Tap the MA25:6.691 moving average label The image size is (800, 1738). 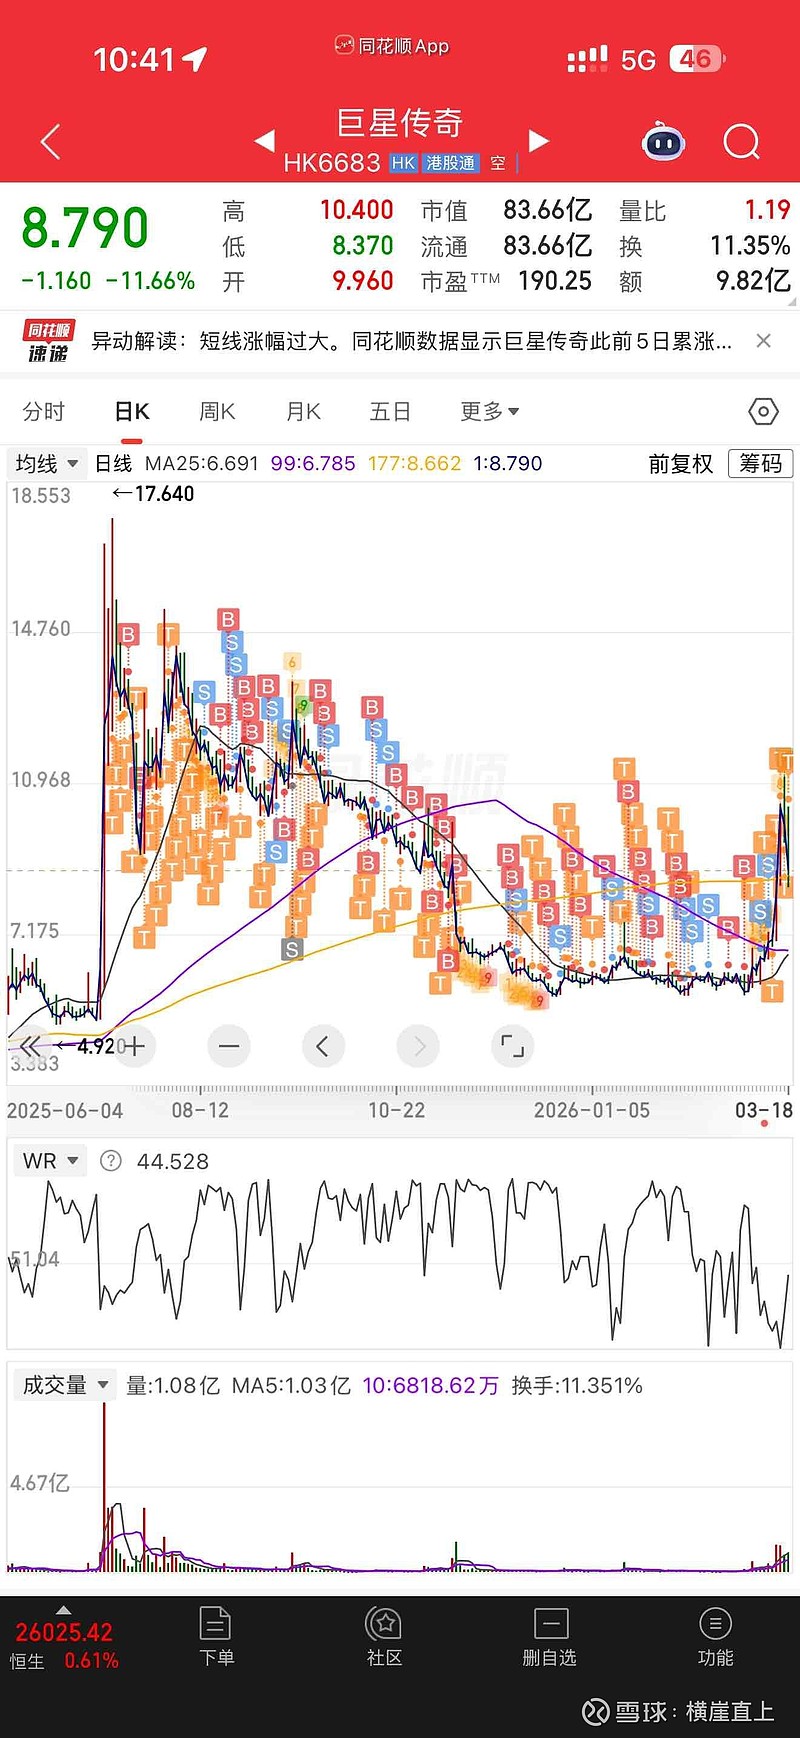(201, 464)
